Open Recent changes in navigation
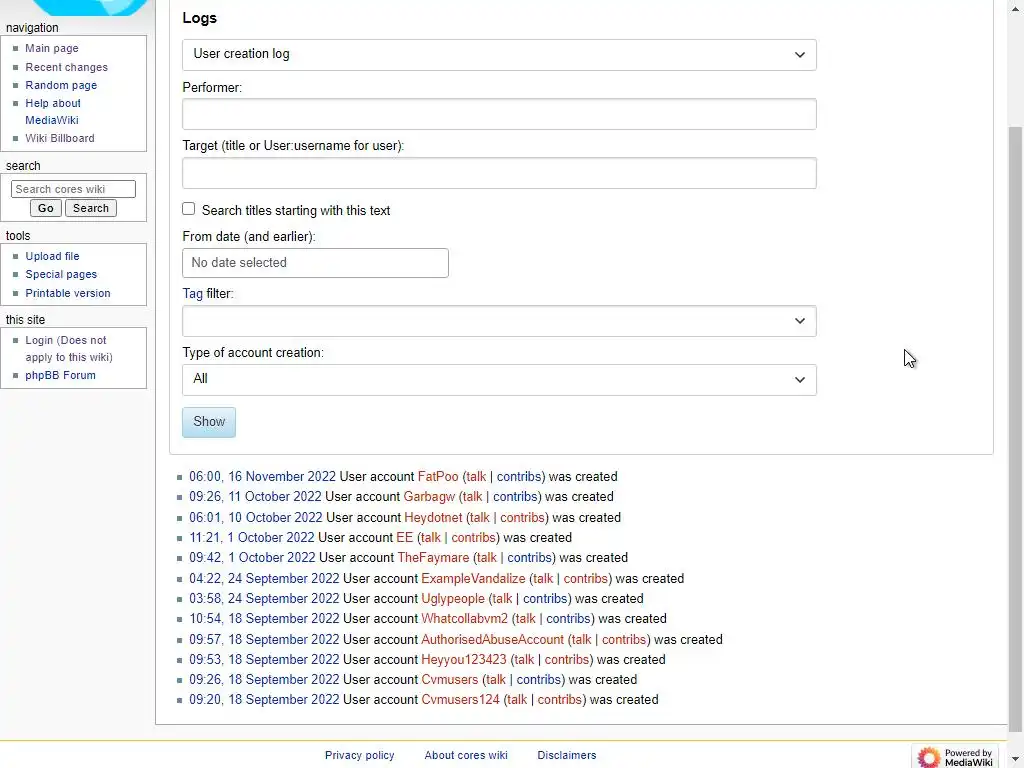Screen dimensions: 1024x768 click(66, 67)
